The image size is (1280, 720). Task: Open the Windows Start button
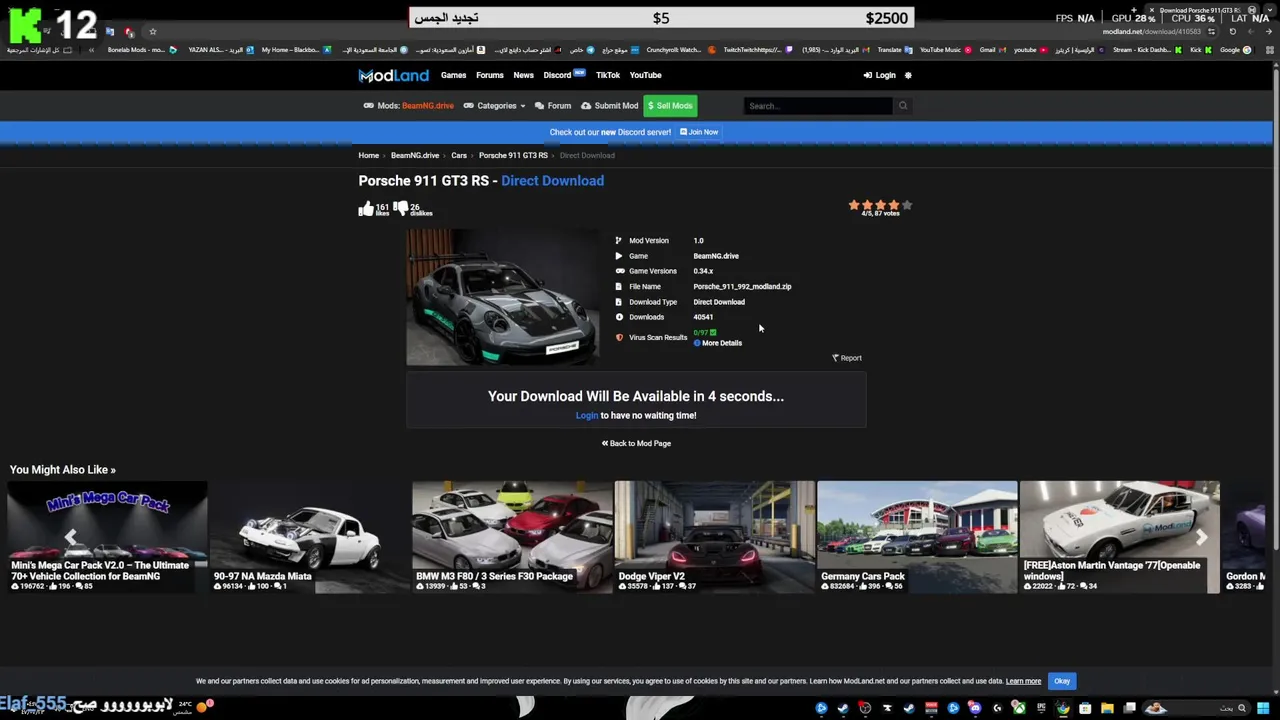tap(1263, 708)
